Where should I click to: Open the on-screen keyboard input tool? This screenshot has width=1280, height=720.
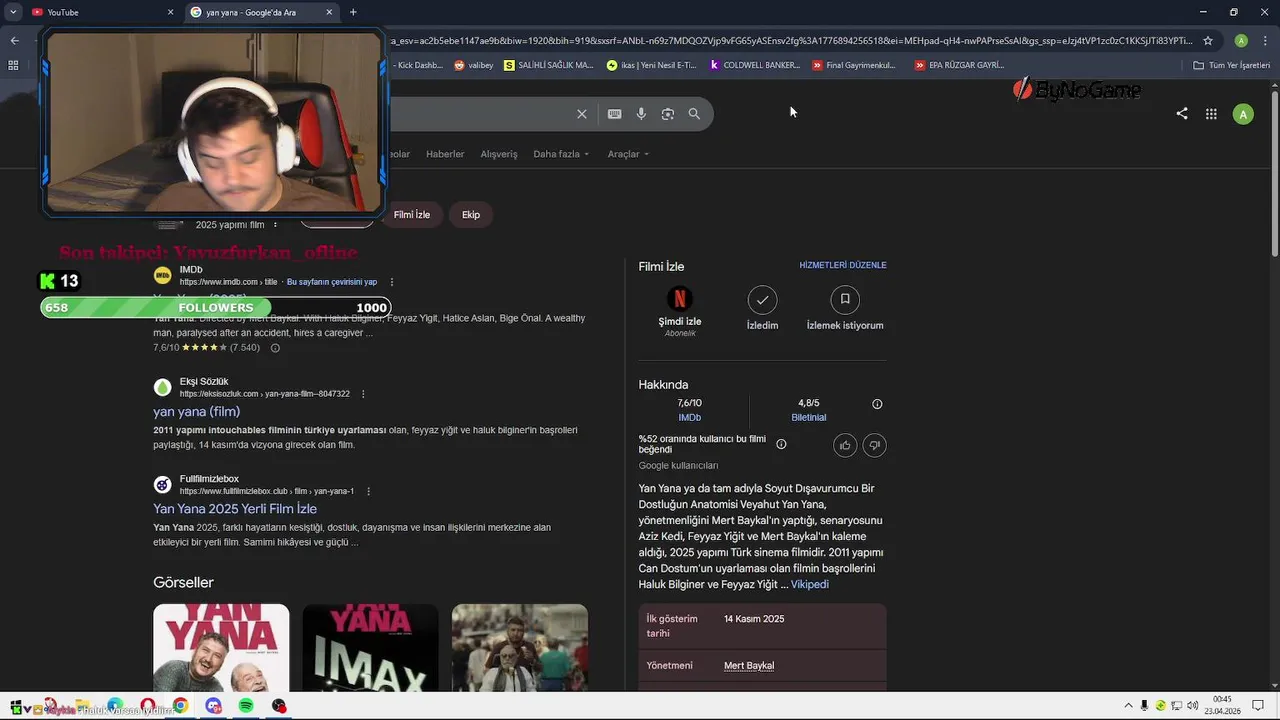615,114
